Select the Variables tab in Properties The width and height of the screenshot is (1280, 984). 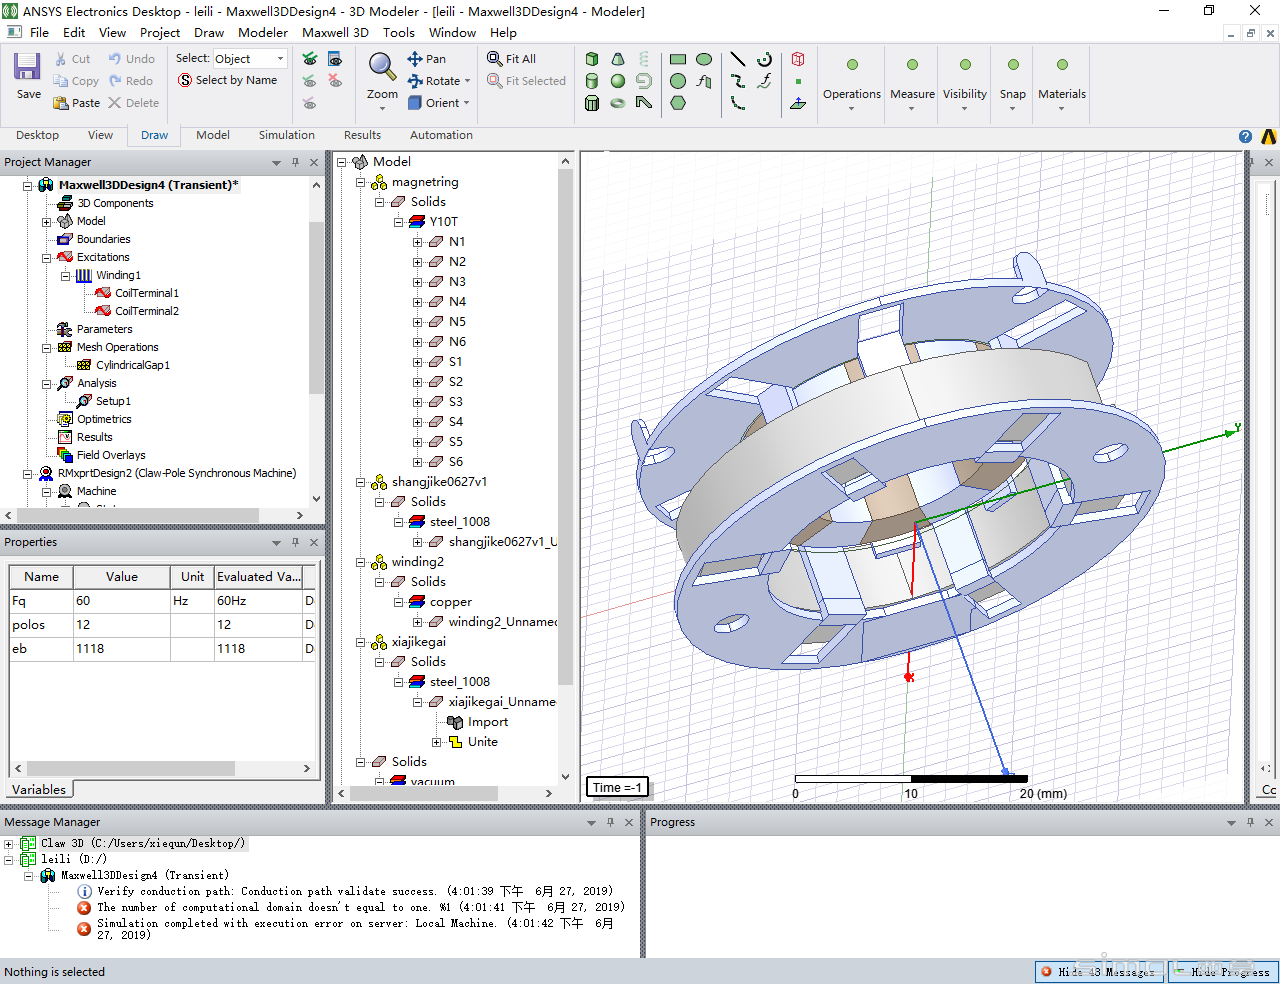38,789
